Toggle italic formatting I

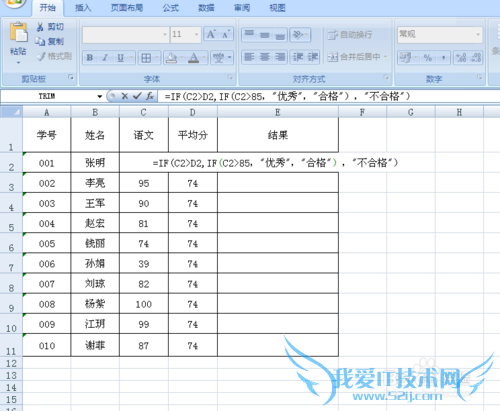coord(105,58)
